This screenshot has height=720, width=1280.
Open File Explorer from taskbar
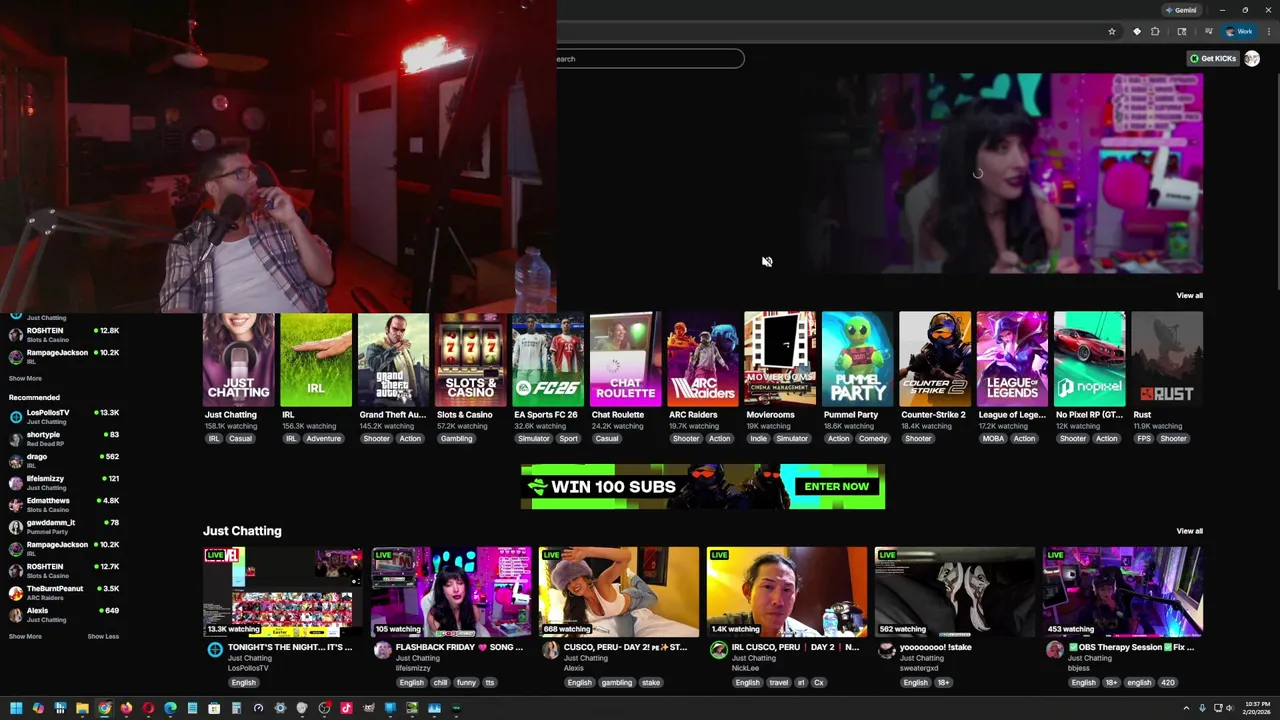coord(82,708)
